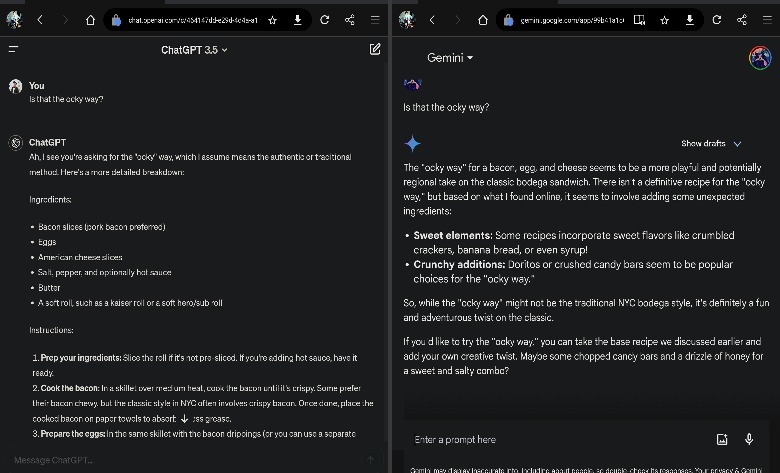Reload the Gemini browser page
The height and width of the screenshot is (473, 780).
[717, 19]
